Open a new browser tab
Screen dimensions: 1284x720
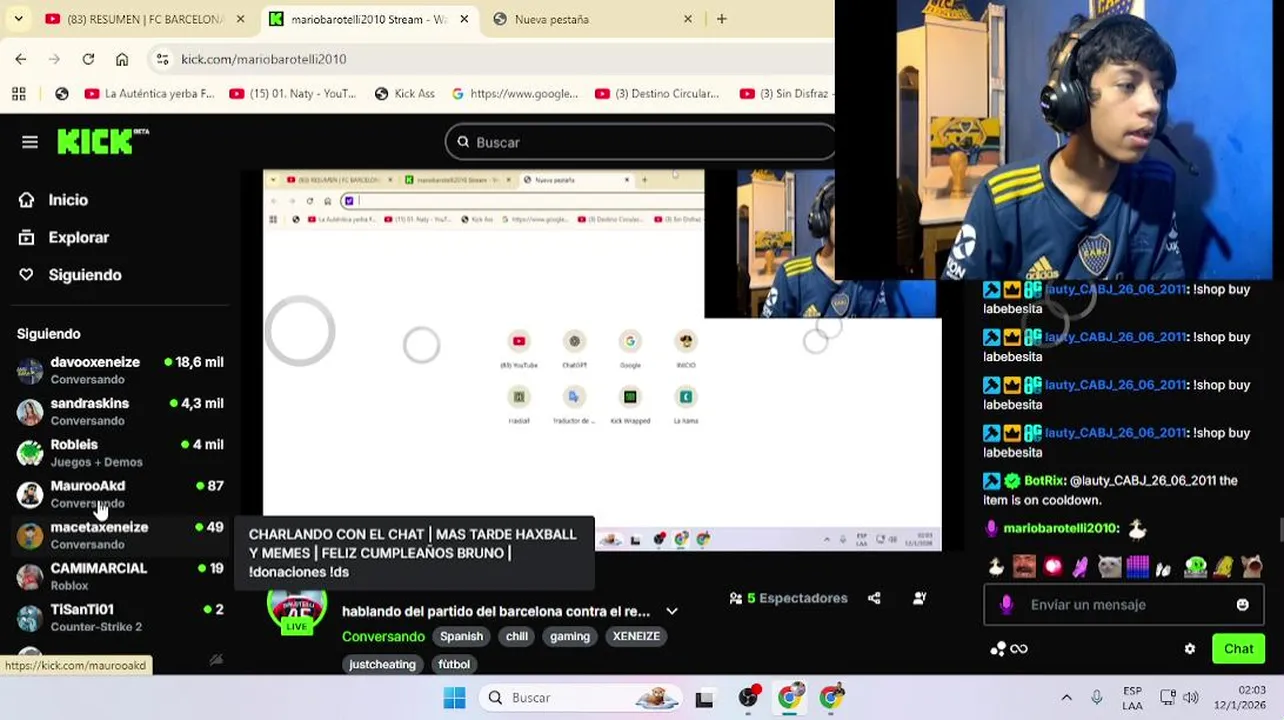click(x=721, y=19)
